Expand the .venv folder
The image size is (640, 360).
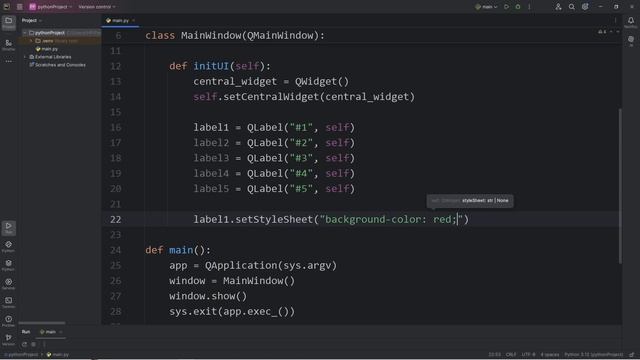[31, 41]
